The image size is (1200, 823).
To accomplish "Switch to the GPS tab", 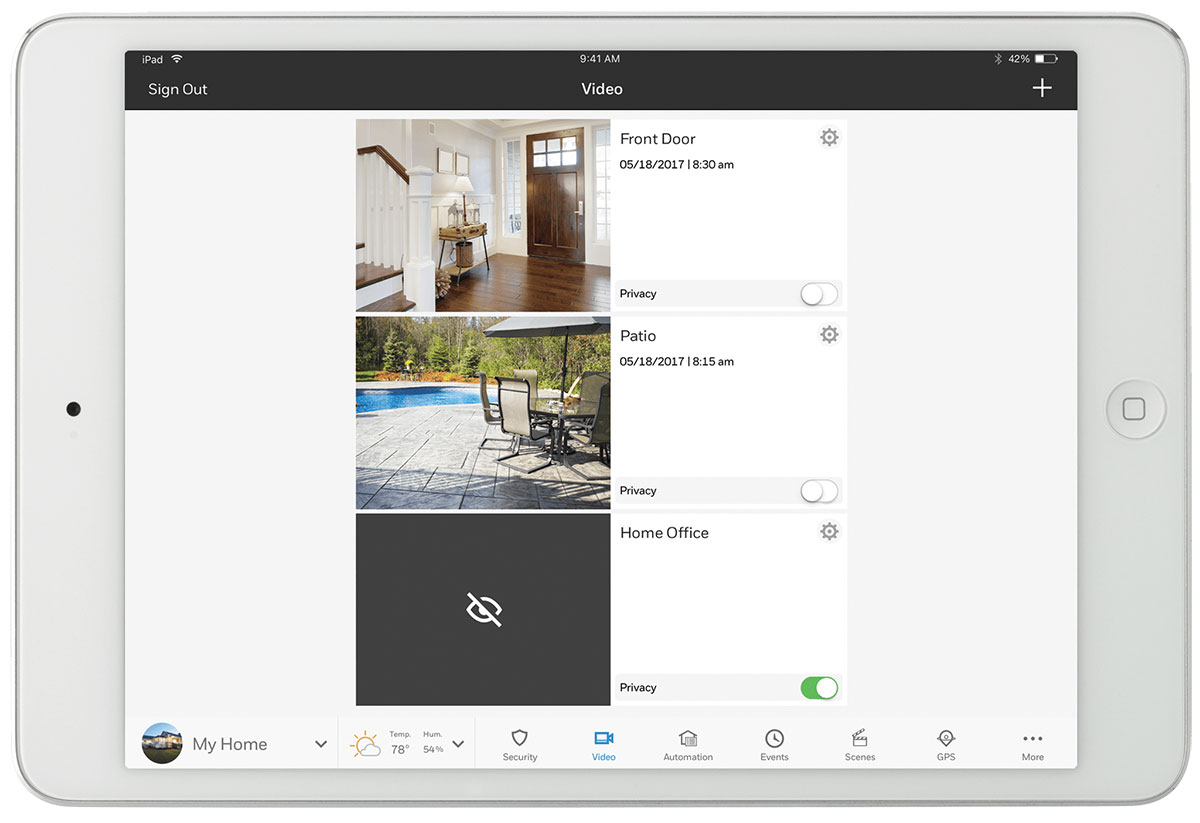I will 946,745.
